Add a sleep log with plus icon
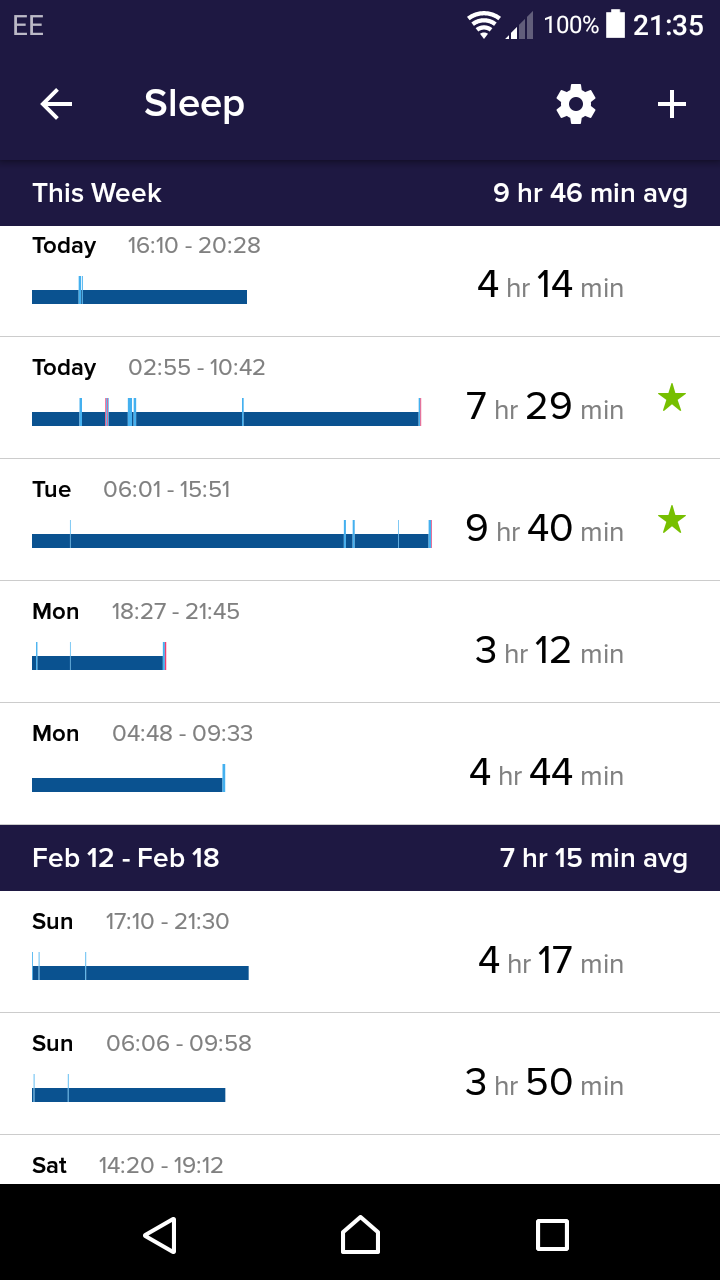This screenshot has width=720, height=1280. pyautogui.click(x=672, y=104)
